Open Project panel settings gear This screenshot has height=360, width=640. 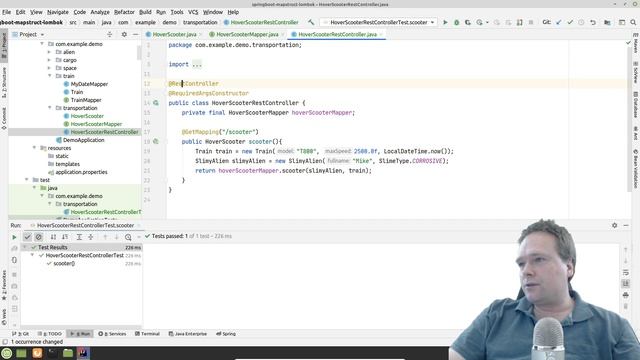point(124,35)
